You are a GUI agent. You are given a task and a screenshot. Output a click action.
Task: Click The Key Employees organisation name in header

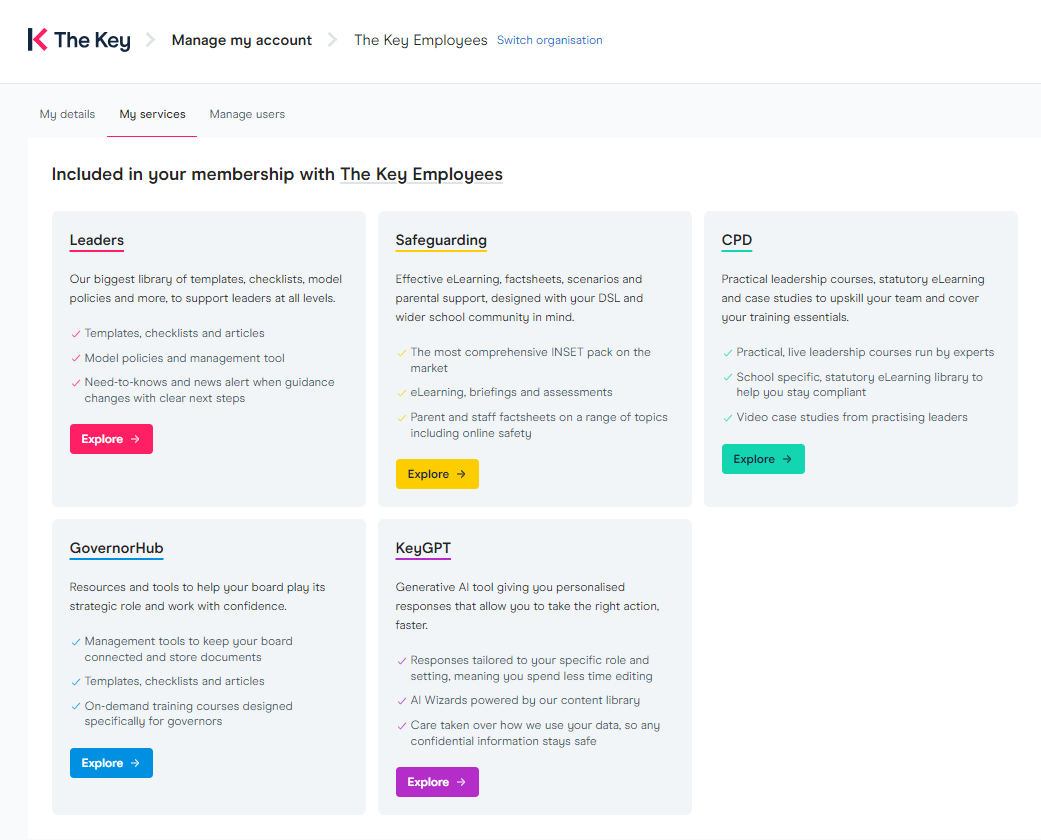coord(421,40)
